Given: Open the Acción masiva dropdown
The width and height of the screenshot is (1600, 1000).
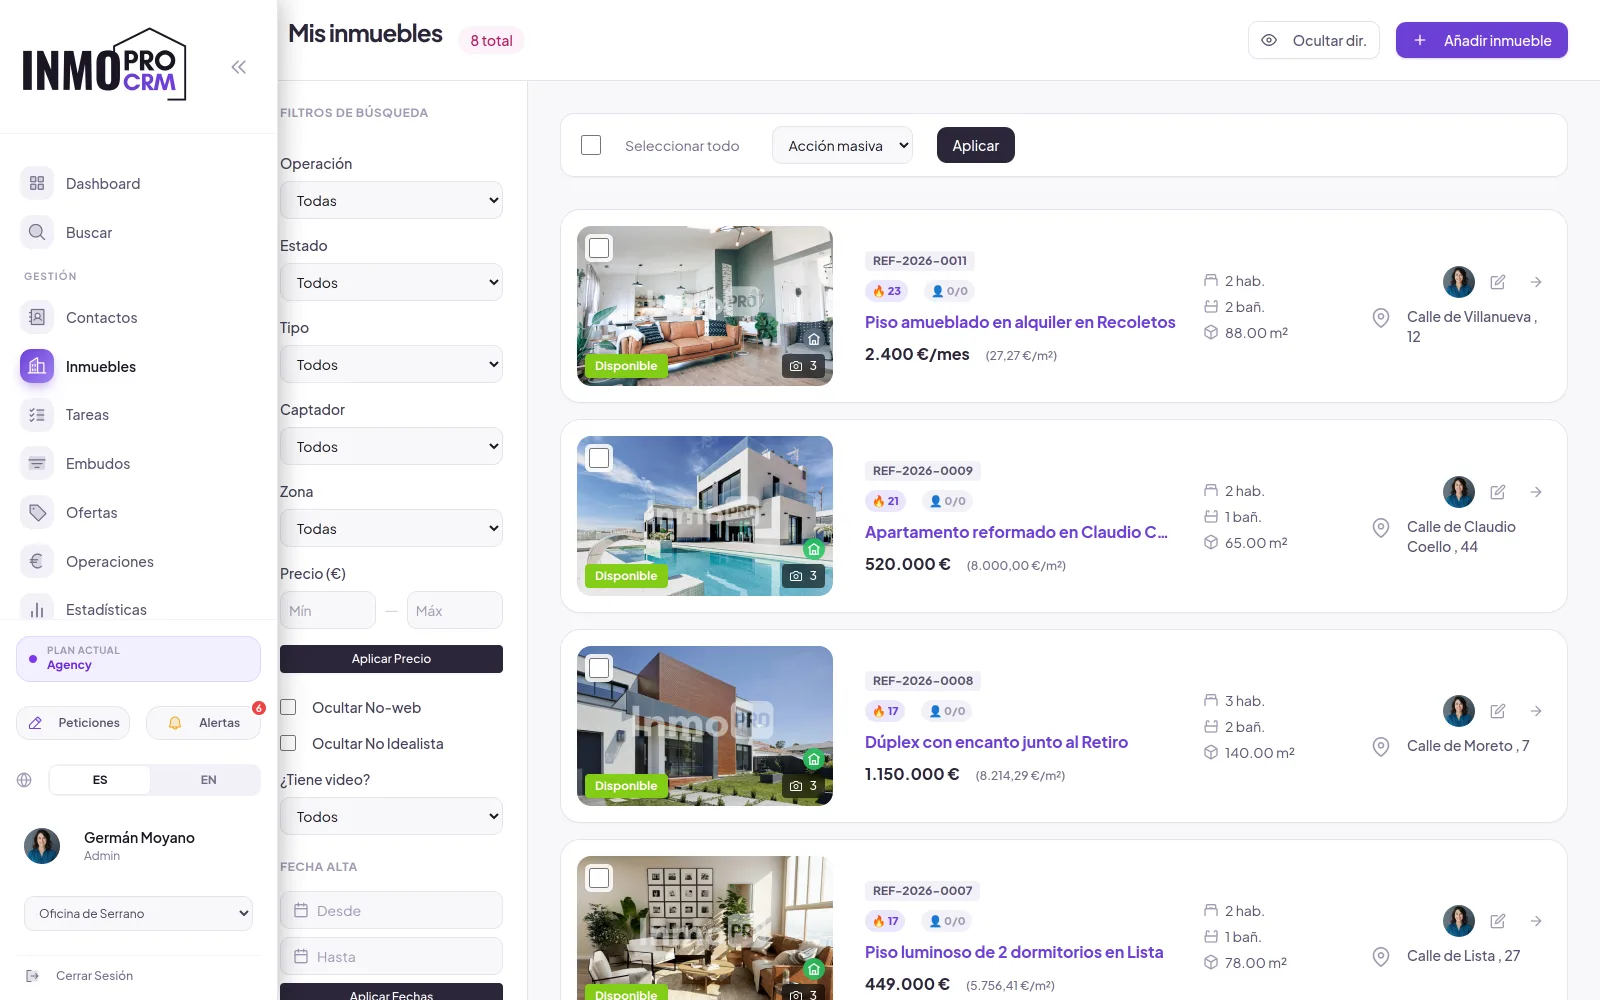Looking at the screenshot, I should [x=842, y=145].
